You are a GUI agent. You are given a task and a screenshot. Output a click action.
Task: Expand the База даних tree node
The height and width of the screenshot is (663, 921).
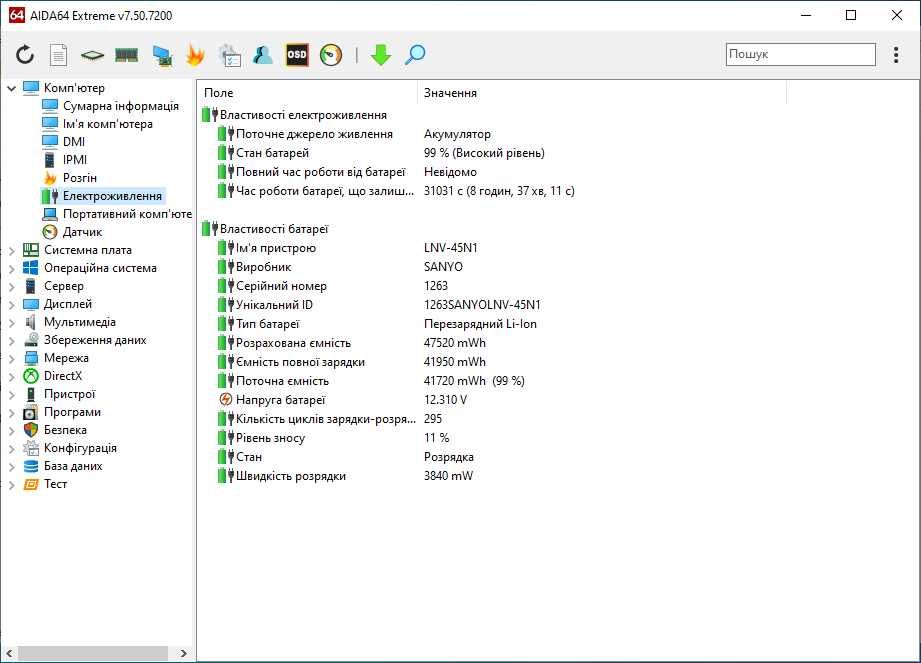(x=11, y=467)
